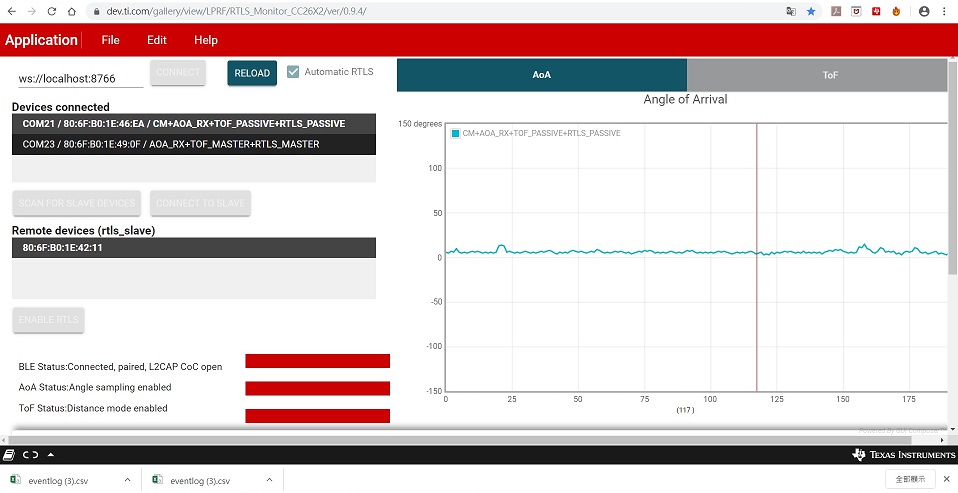Screen dimensions: 958x493
Task: Expand the bottom status bar arrow
Action: (x=51, y=455)
